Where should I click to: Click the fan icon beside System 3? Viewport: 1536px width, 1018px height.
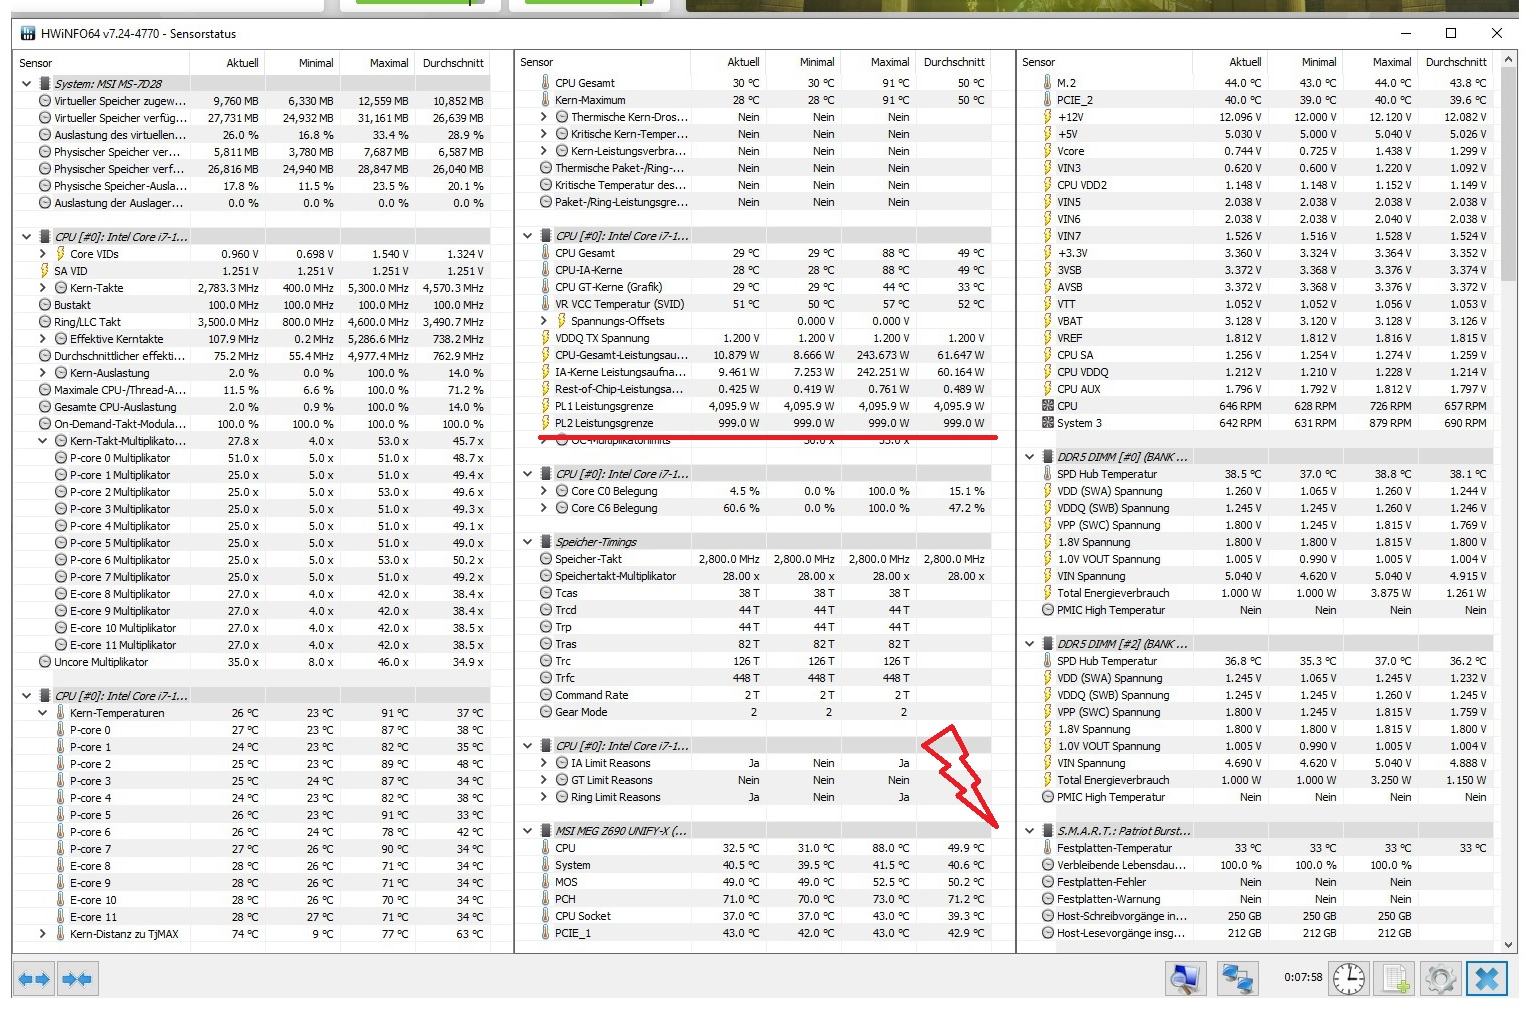click(1048, 423)
